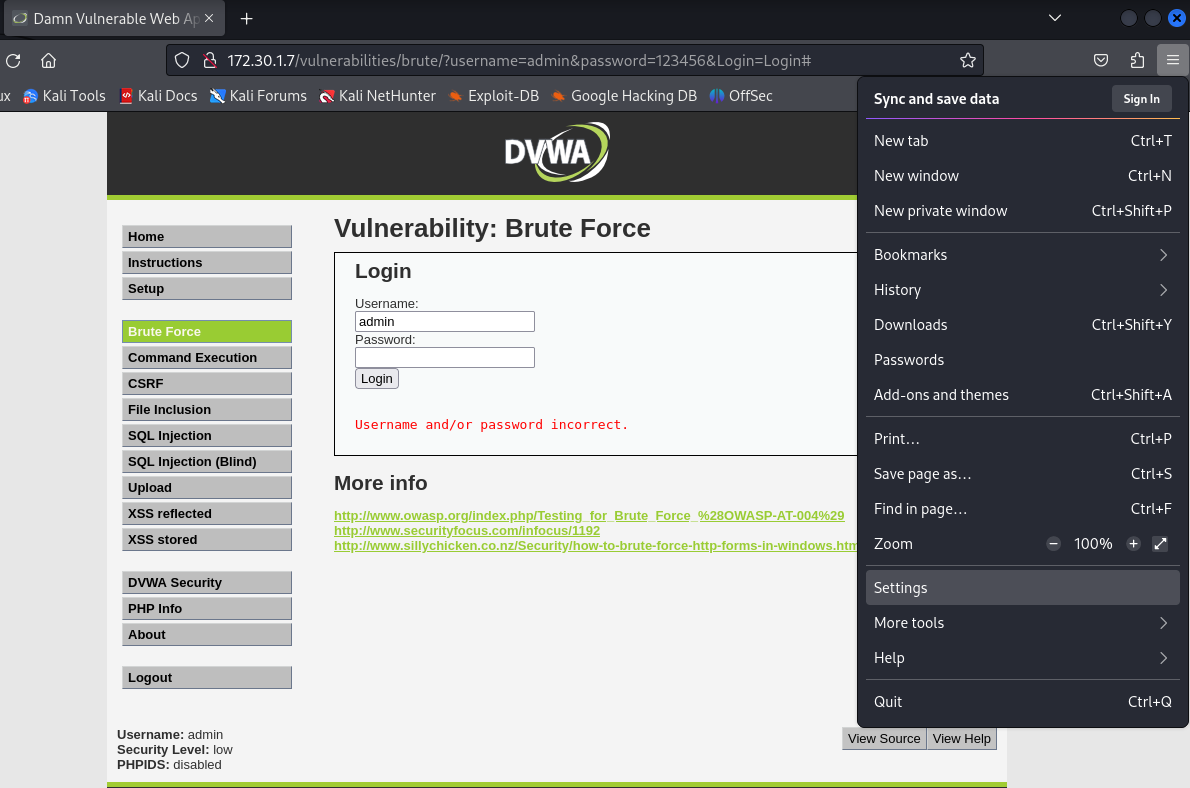Open the Setup page
The height and width of the screenshot is (788, 1190).
(x=206, y=288)
